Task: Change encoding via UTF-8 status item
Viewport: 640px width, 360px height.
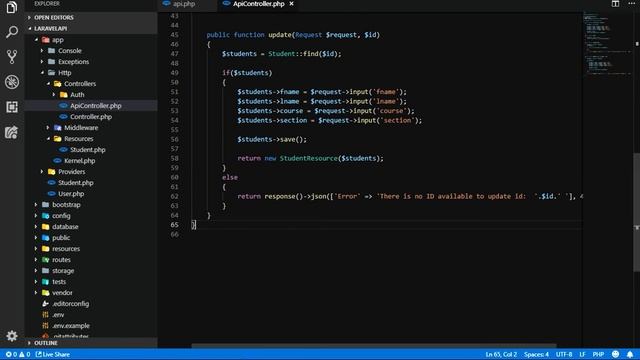Action: pyautogui.click(x=564, y=354)
